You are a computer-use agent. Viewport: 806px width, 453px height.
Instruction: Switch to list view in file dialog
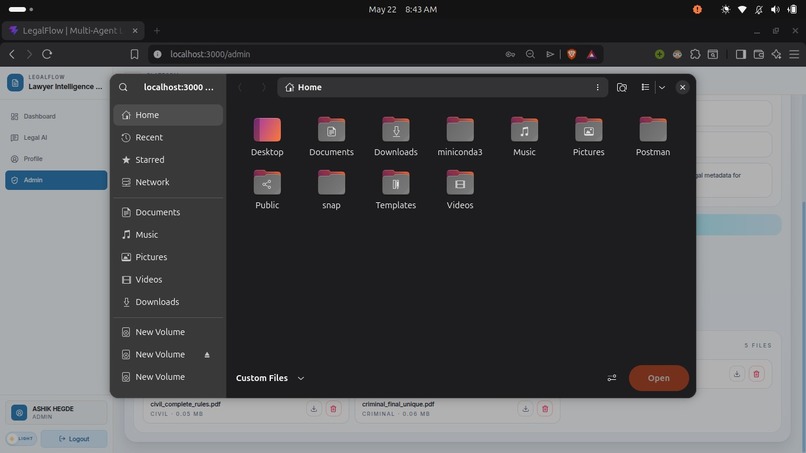tap(645, 87)
